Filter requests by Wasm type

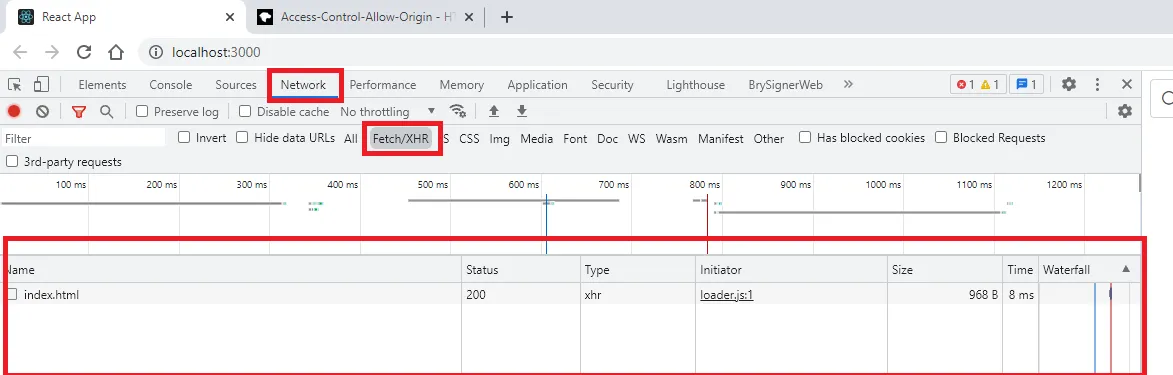[x=672, y=138]
